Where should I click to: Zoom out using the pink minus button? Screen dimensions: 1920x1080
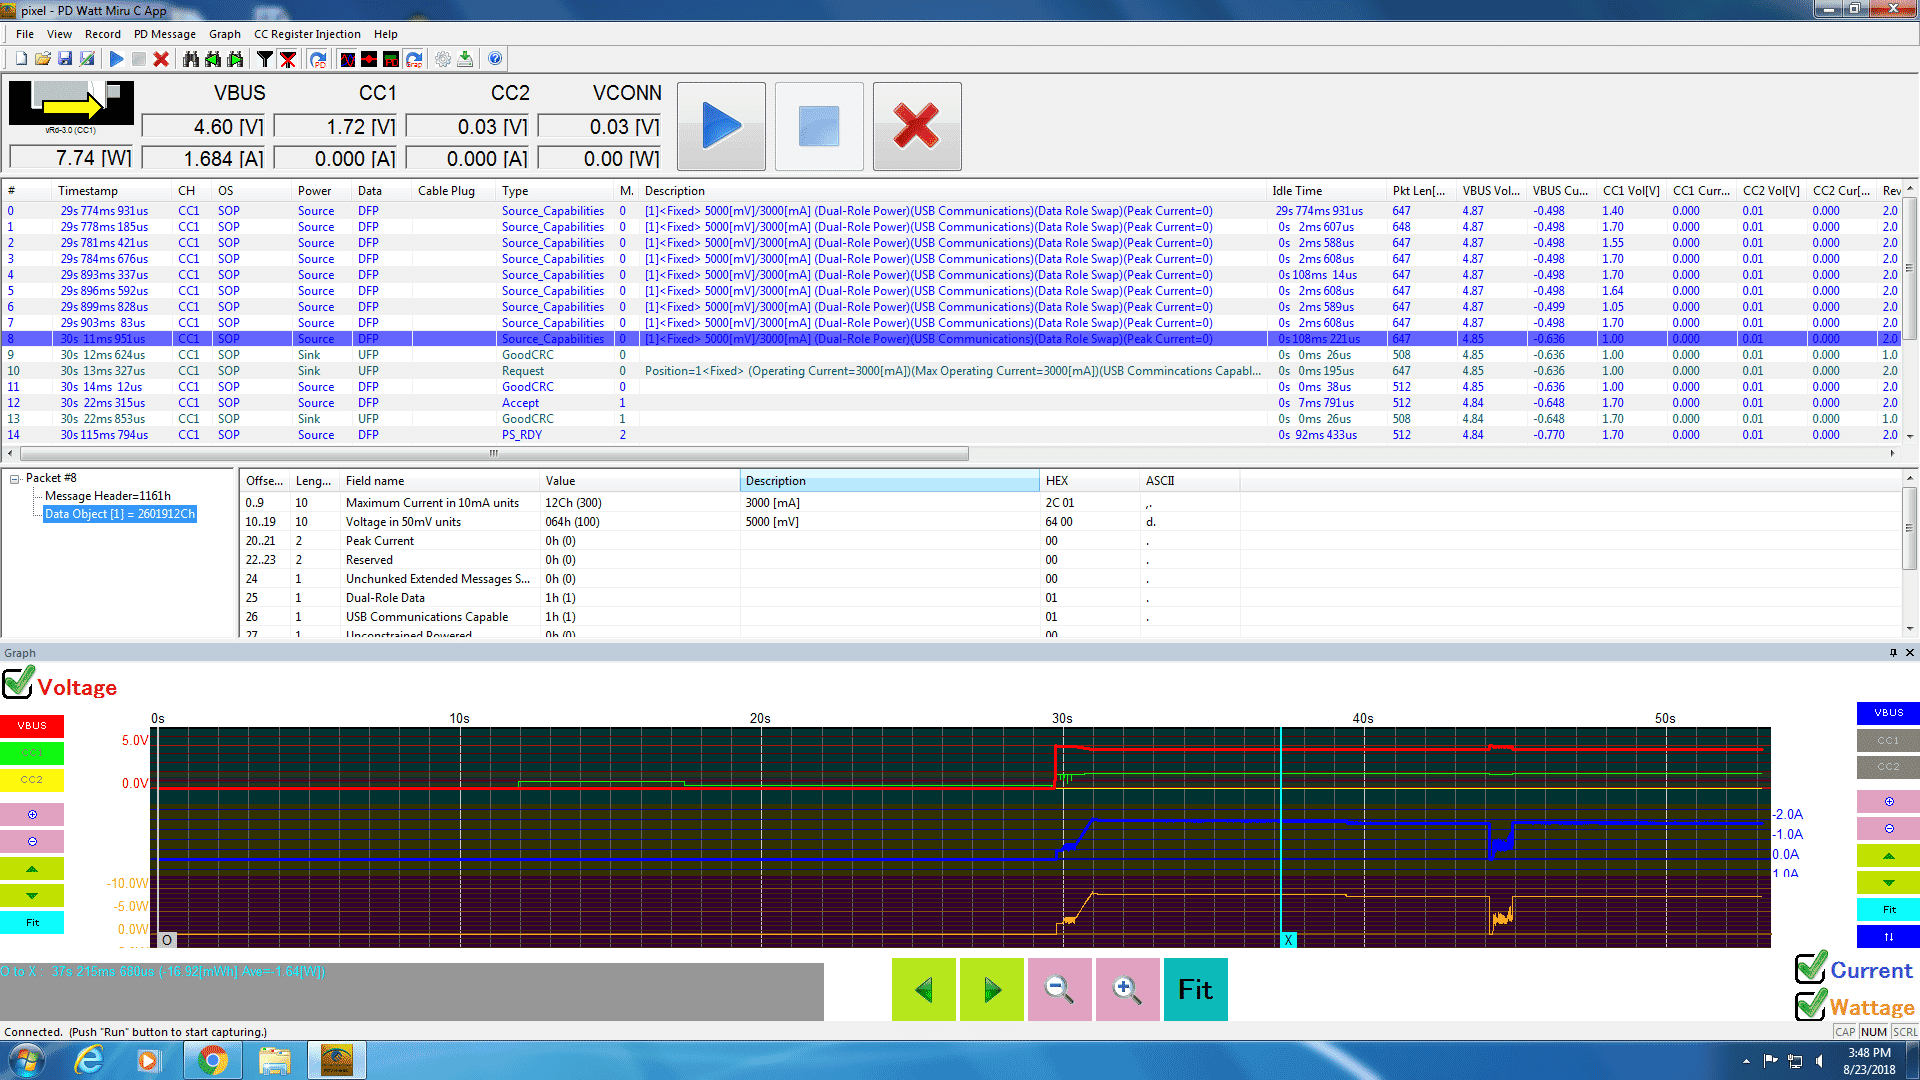tap(1059, 989)
